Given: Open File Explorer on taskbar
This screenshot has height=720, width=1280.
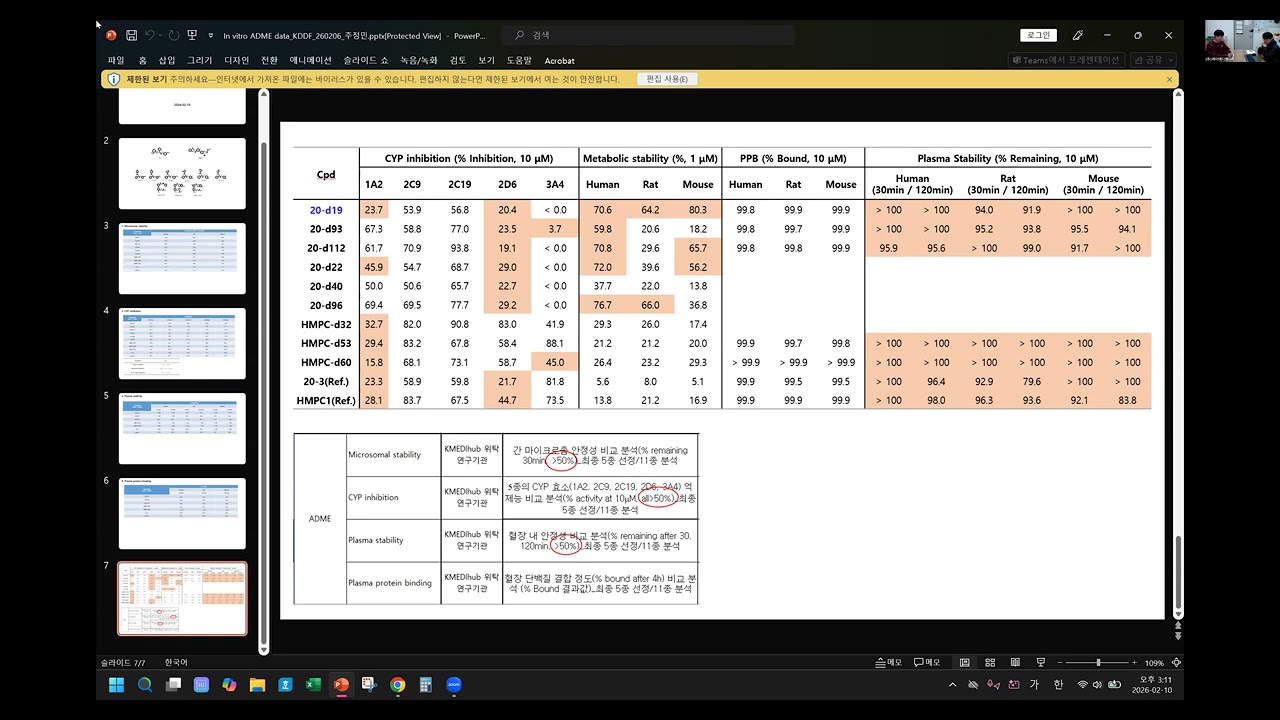Looking at the screenshot, I should point(257,685).
